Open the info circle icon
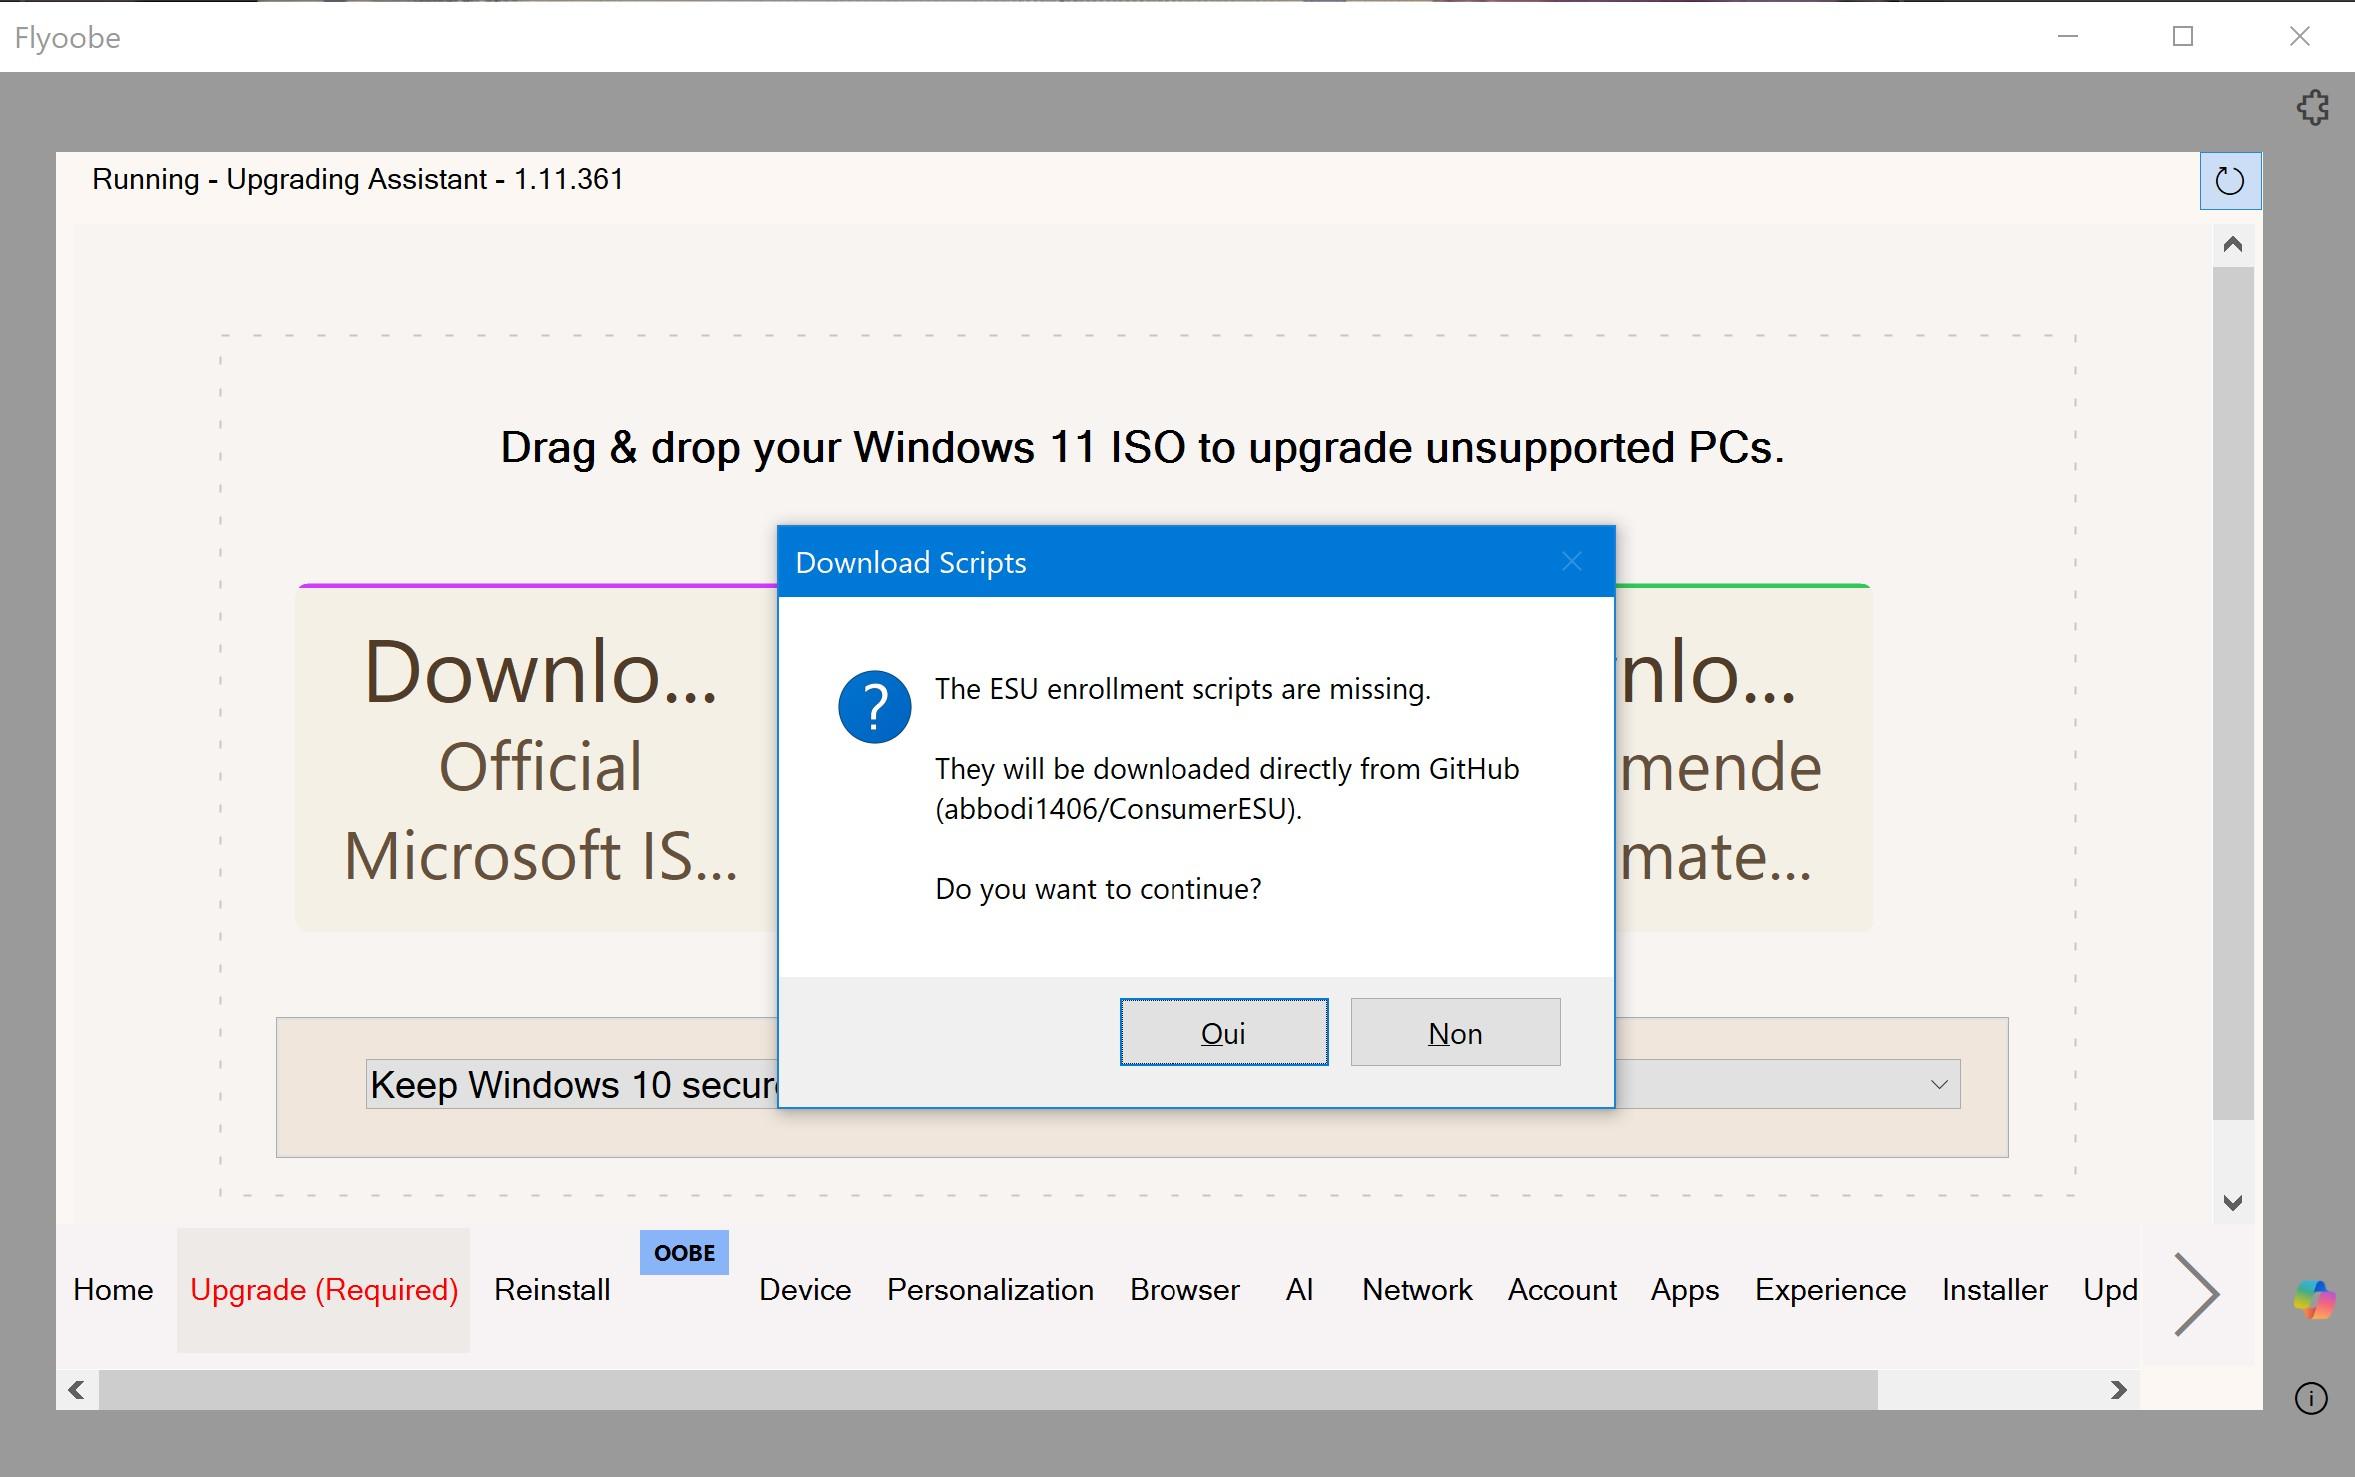Viewport: 2355px width, 1477px height. pyautogui.click(x=2311, y=1398)
